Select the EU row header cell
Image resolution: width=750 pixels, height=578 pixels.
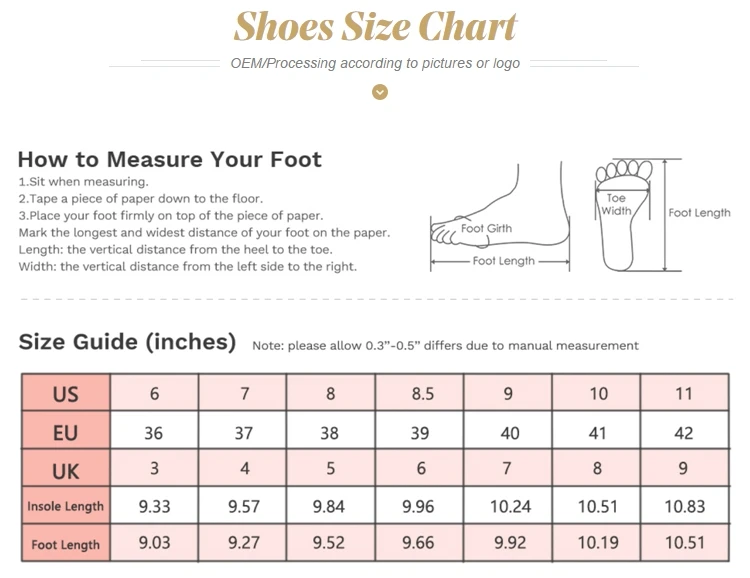[x=65, y=433]
